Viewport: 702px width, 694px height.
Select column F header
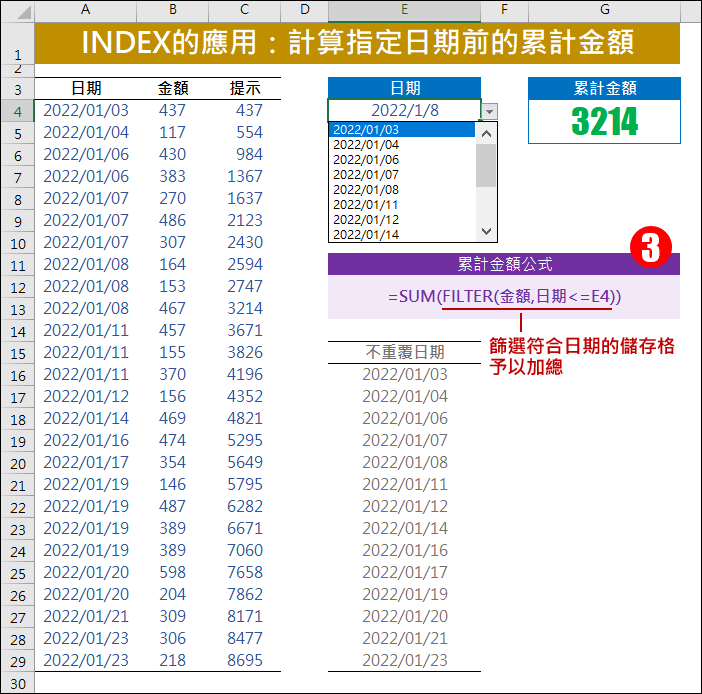tap(505, 9)
